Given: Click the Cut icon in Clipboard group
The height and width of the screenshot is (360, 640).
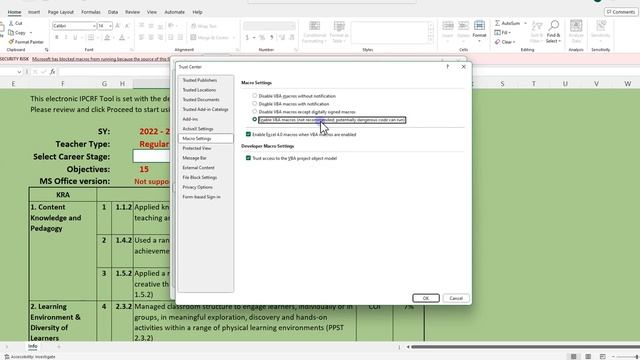Looking at the screenshot, I should coord(11,24).
